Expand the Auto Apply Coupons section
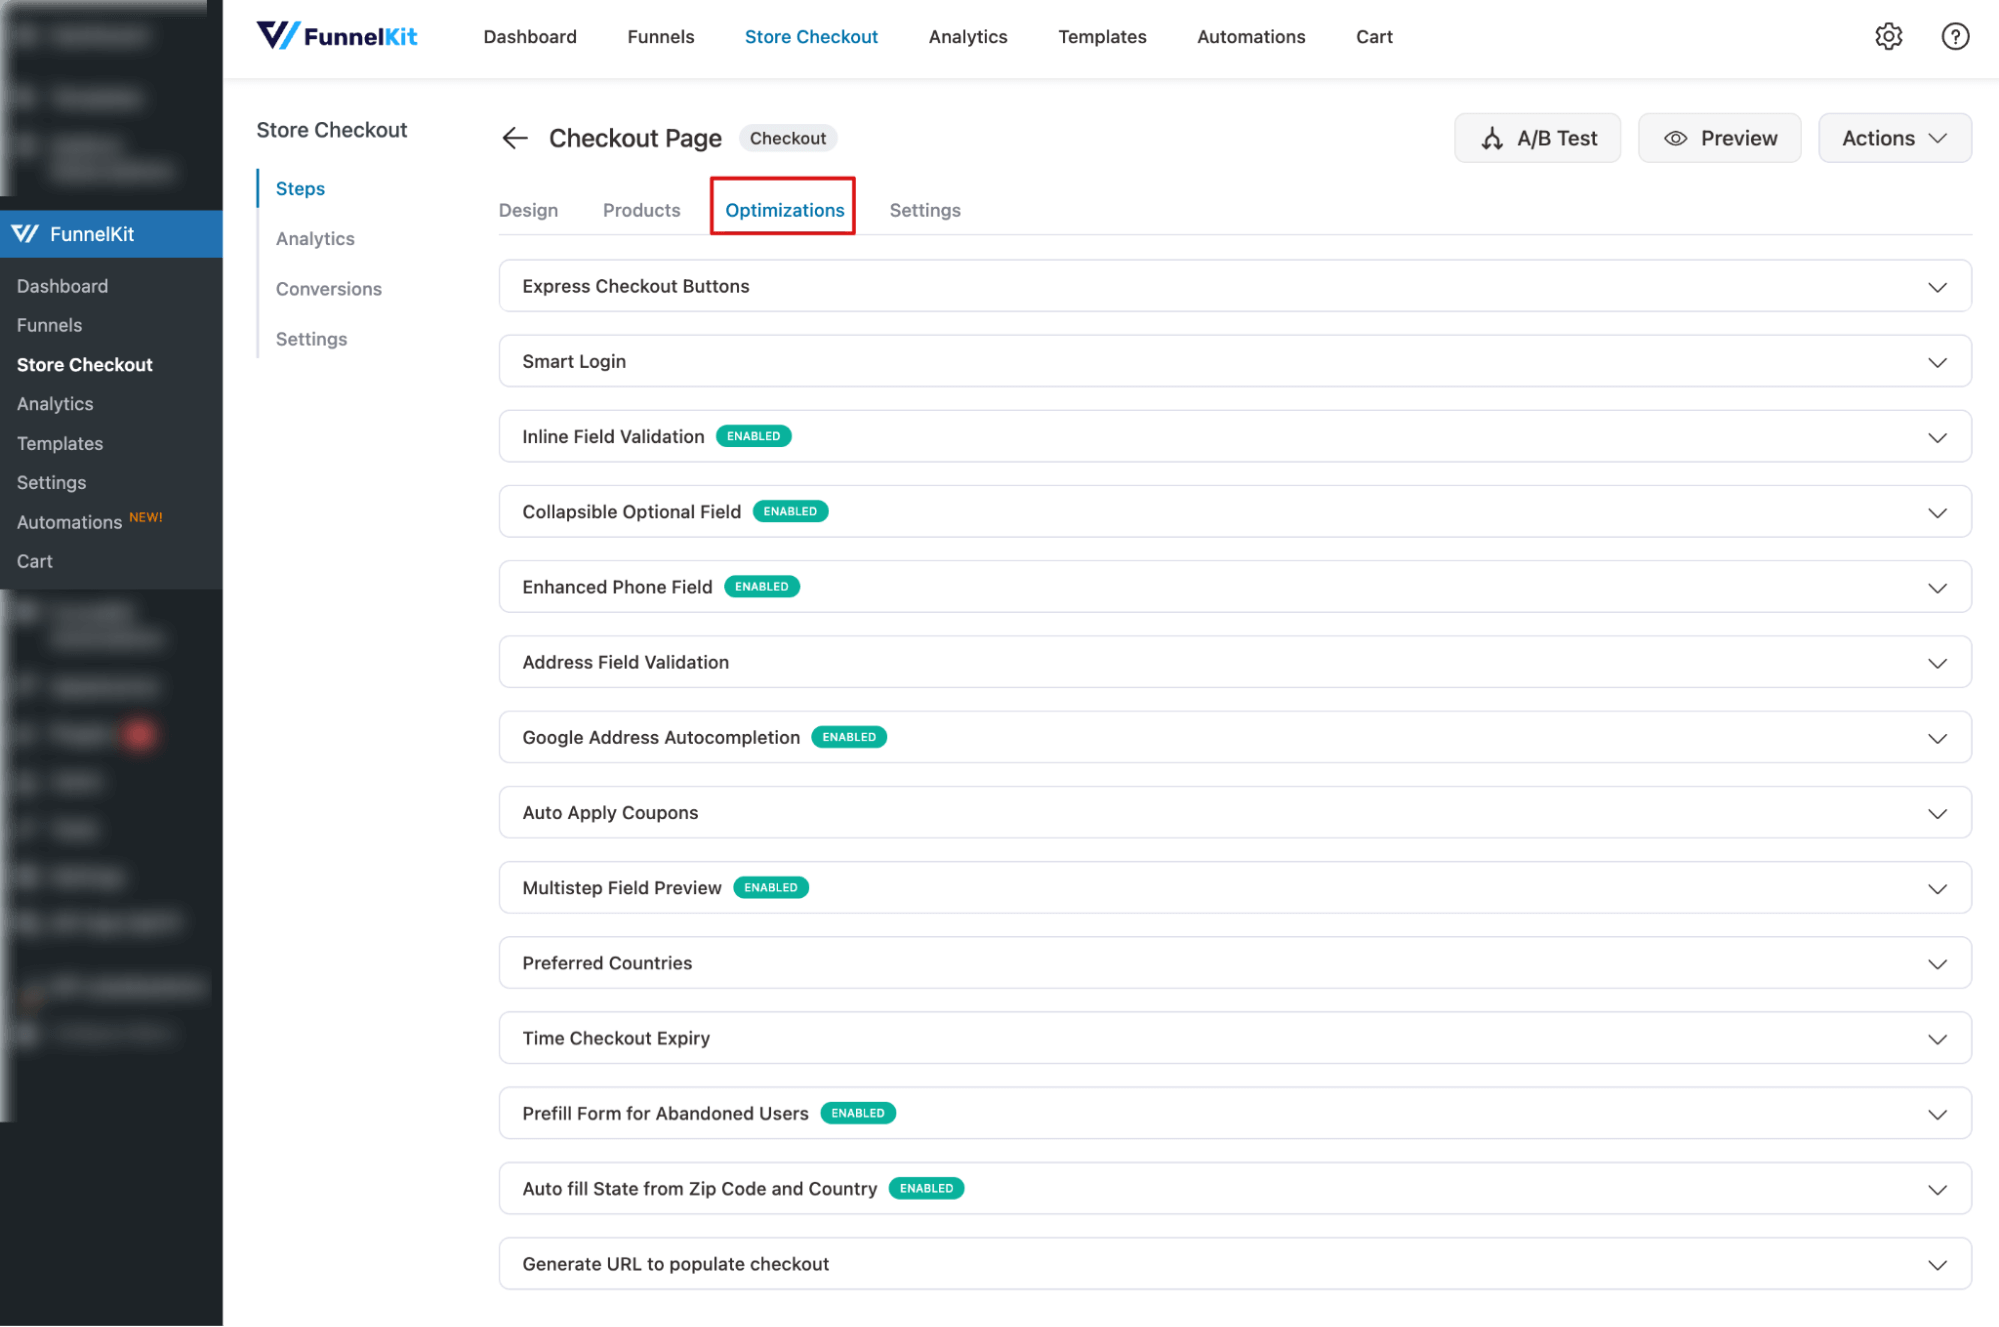Image resolution: width=1999 pixels, height=1327 pixels. [1937, 813]
